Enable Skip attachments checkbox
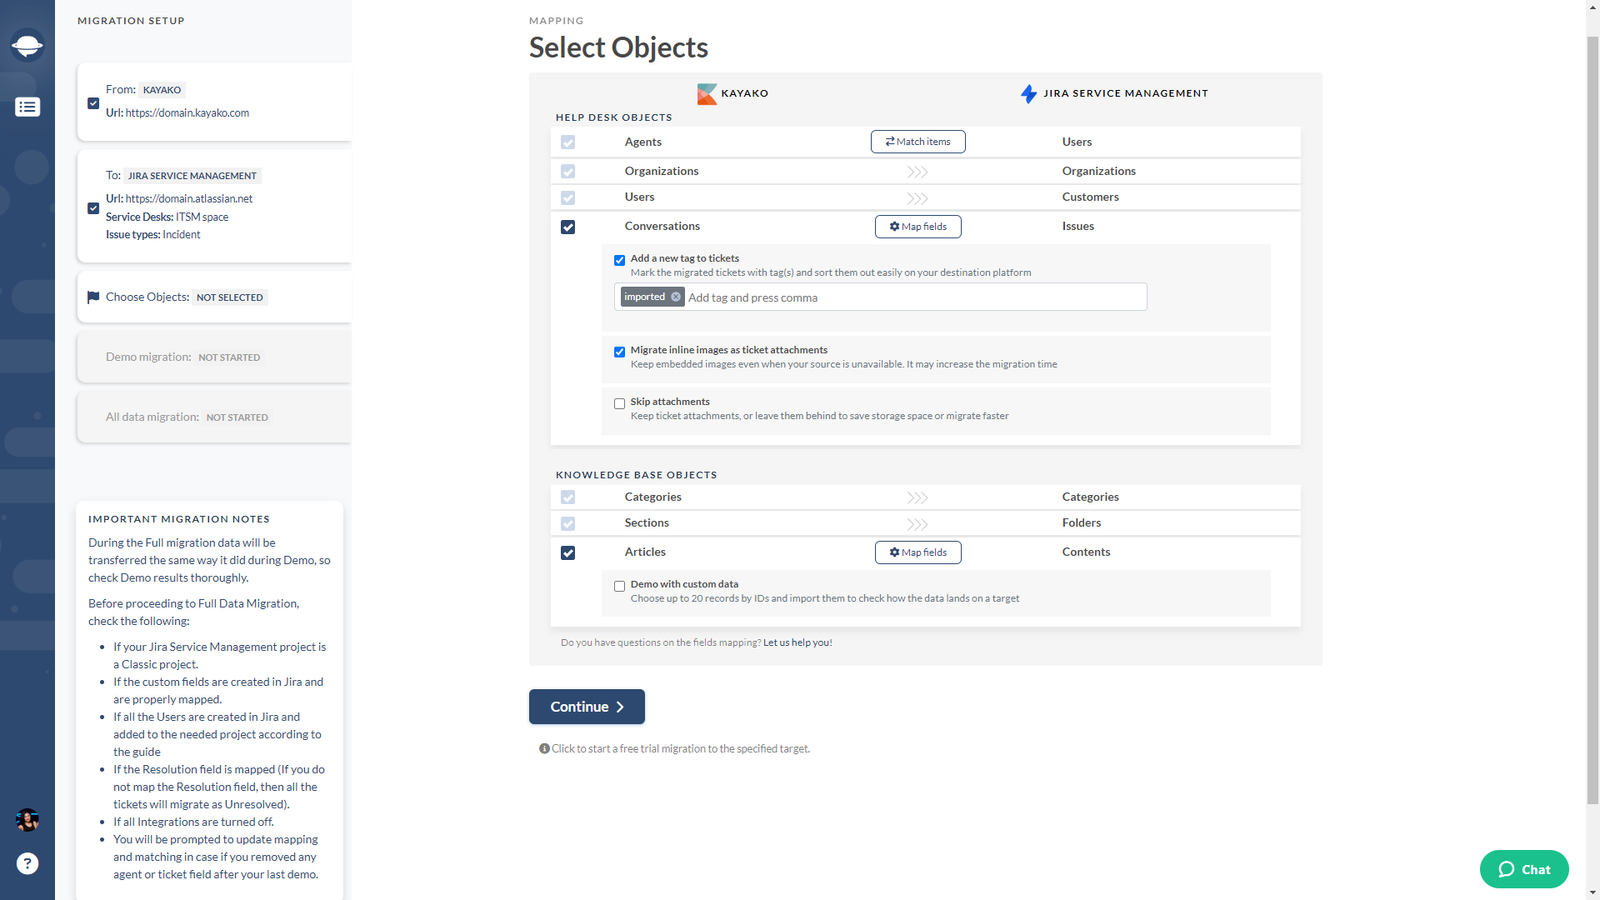Viewport: 1600px width, 900px height. point(620,404)
